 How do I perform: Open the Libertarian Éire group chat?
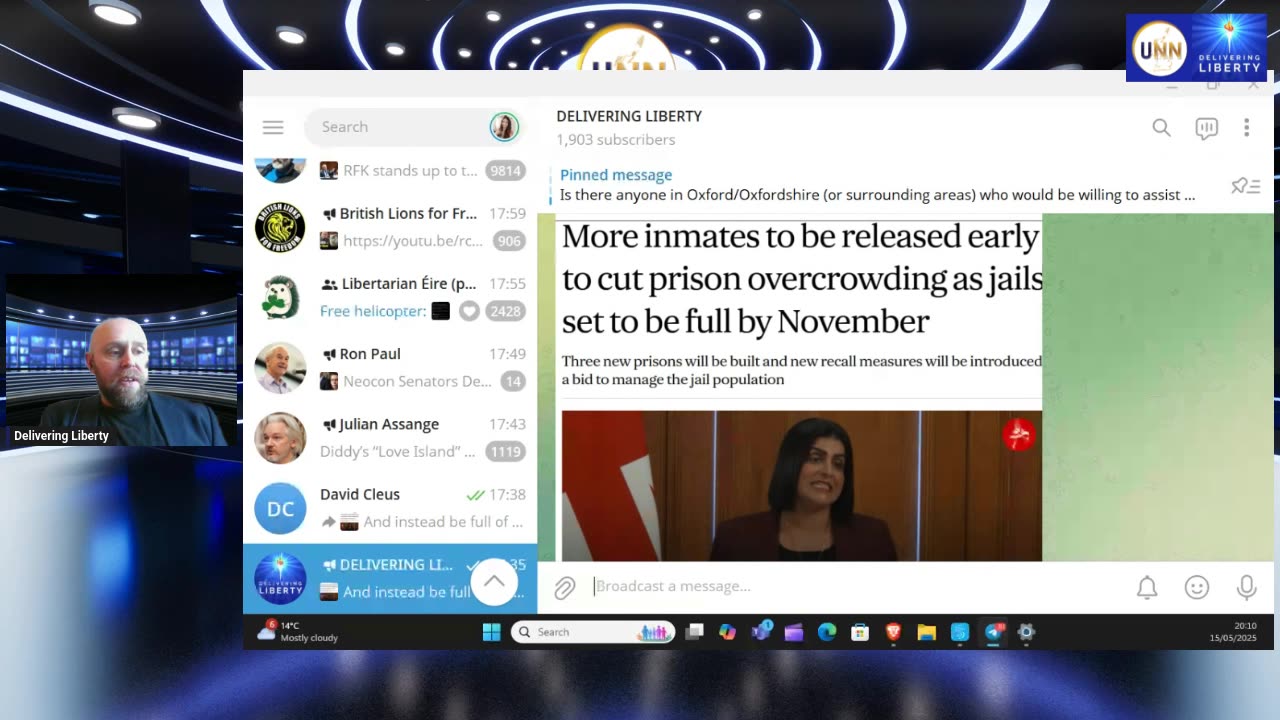click(x=390, y=297)
